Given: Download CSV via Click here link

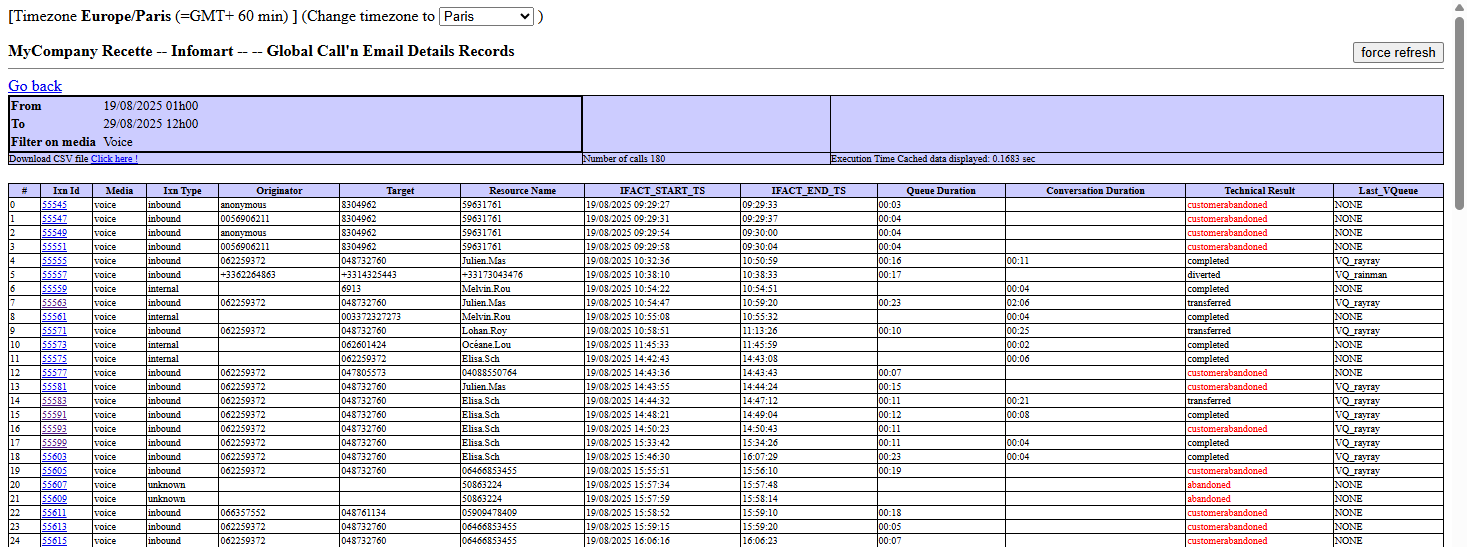Looking at the screenshot, I should (114, 159).
